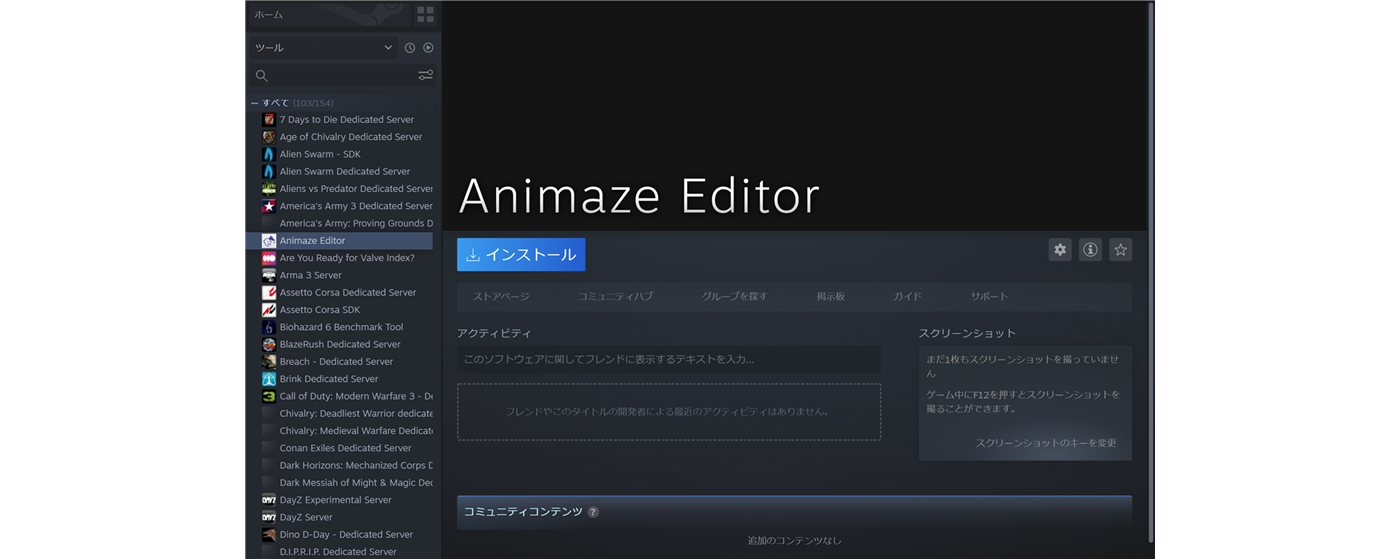The image size is (1400, 559).
Task: Switch library to grid view icon
Action: pos(426,14)
